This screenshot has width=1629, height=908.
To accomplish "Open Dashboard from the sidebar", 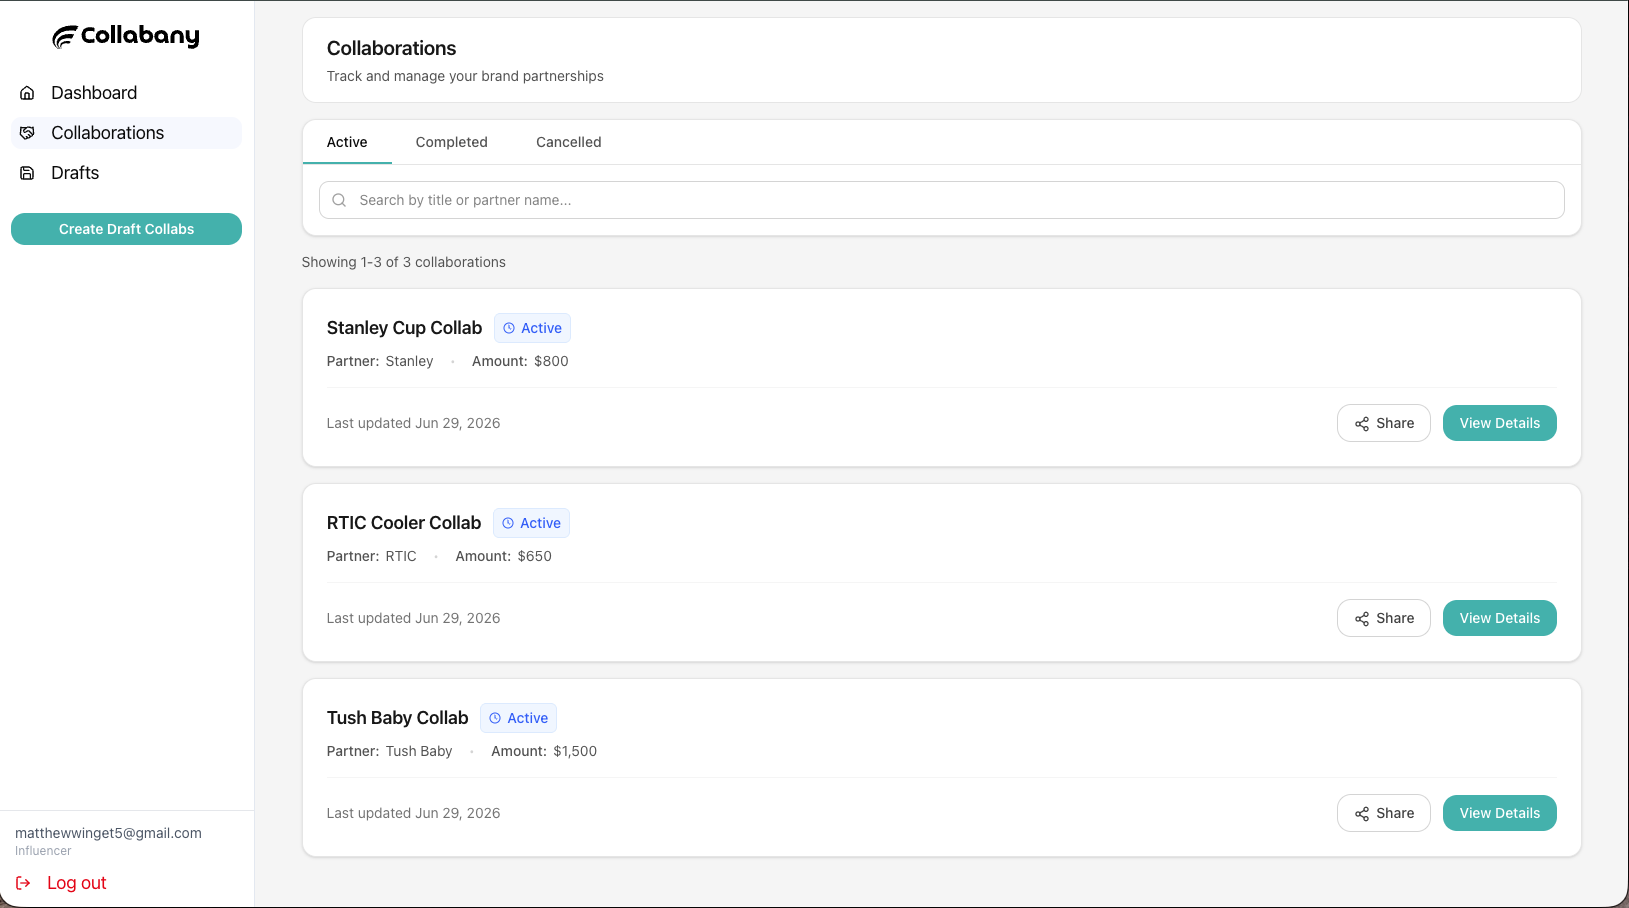I will 126,93.
